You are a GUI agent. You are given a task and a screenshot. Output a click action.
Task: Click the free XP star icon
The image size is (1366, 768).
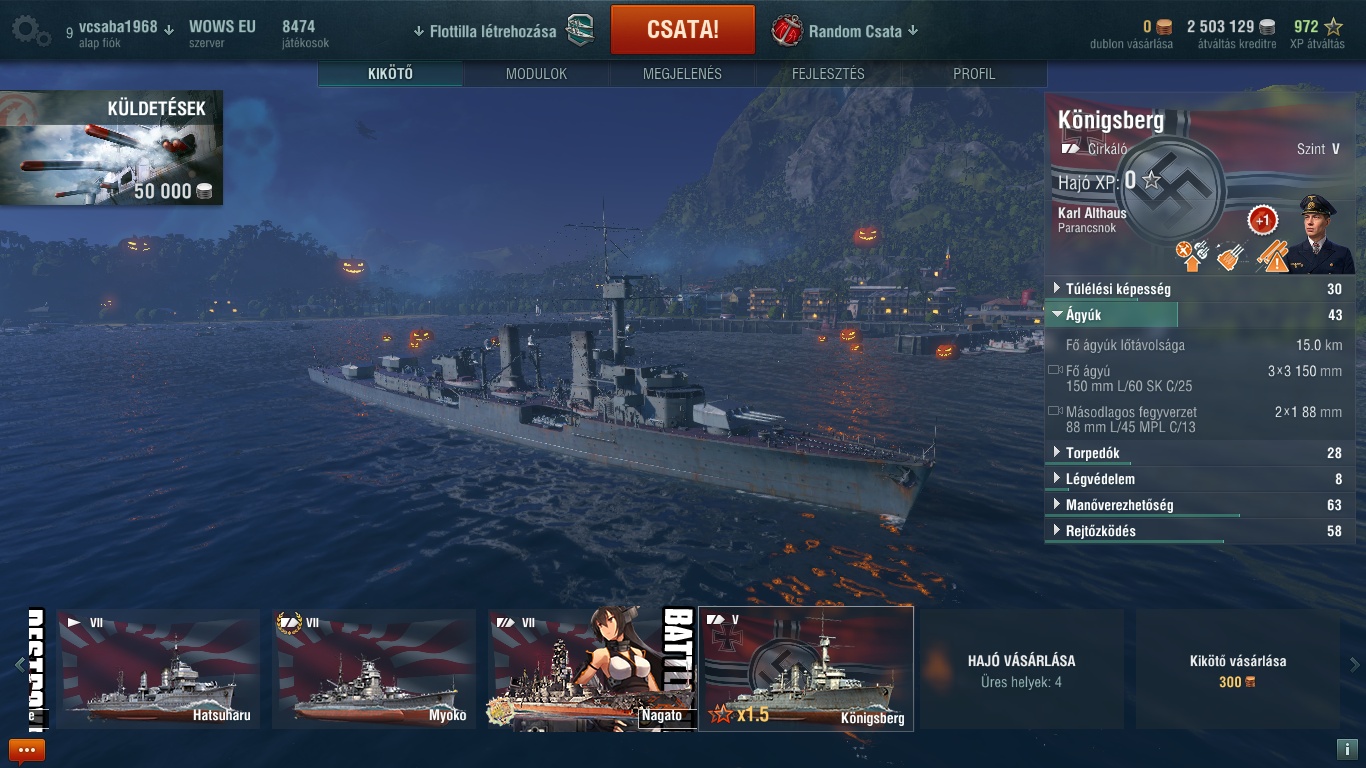(1333, 27)
